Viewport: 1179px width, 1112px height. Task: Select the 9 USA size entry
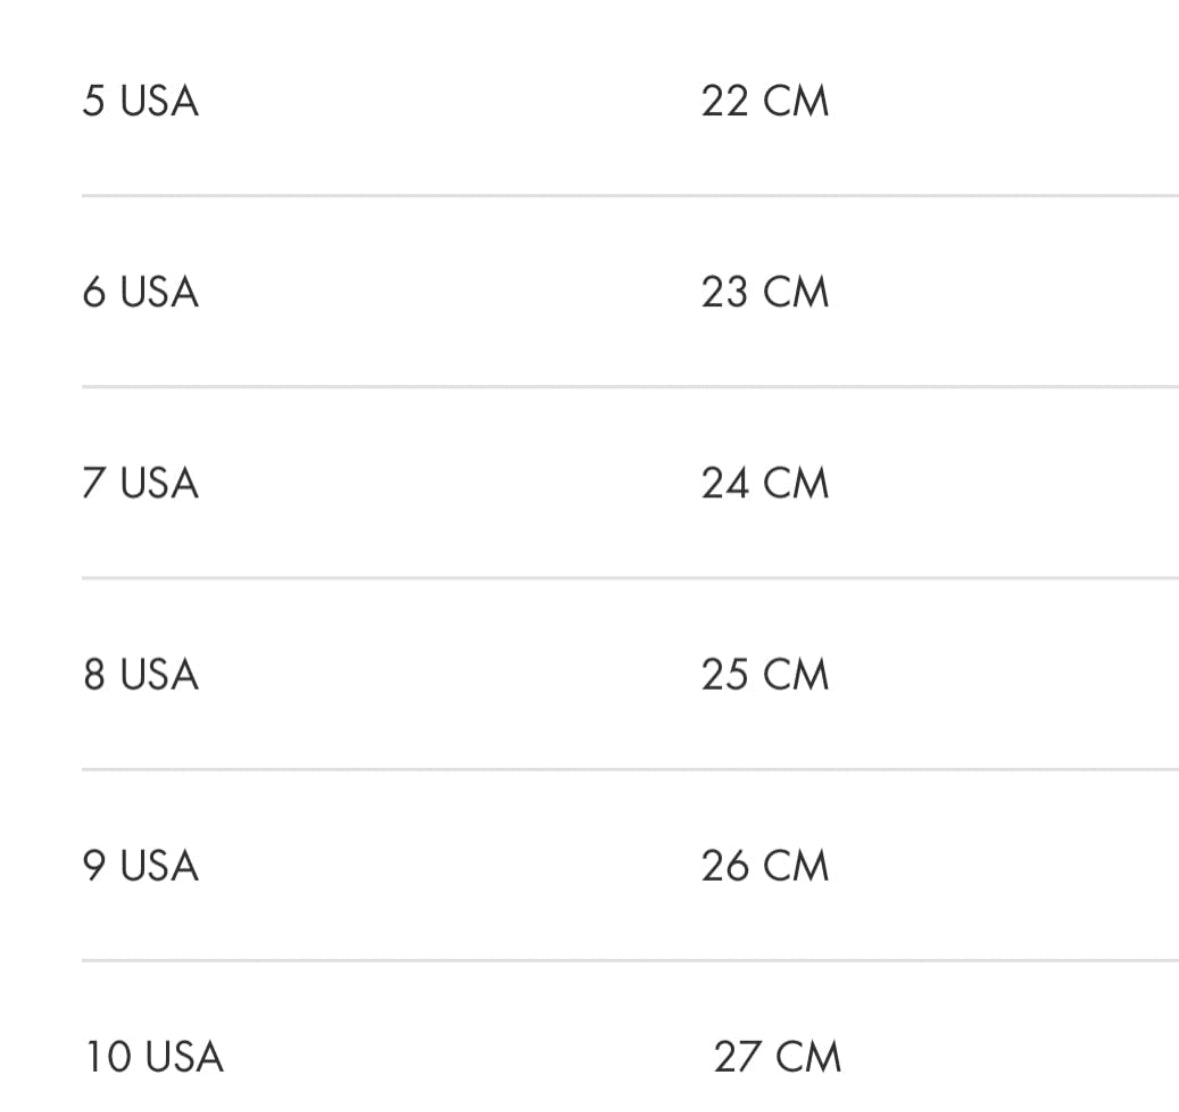point(141,865)
